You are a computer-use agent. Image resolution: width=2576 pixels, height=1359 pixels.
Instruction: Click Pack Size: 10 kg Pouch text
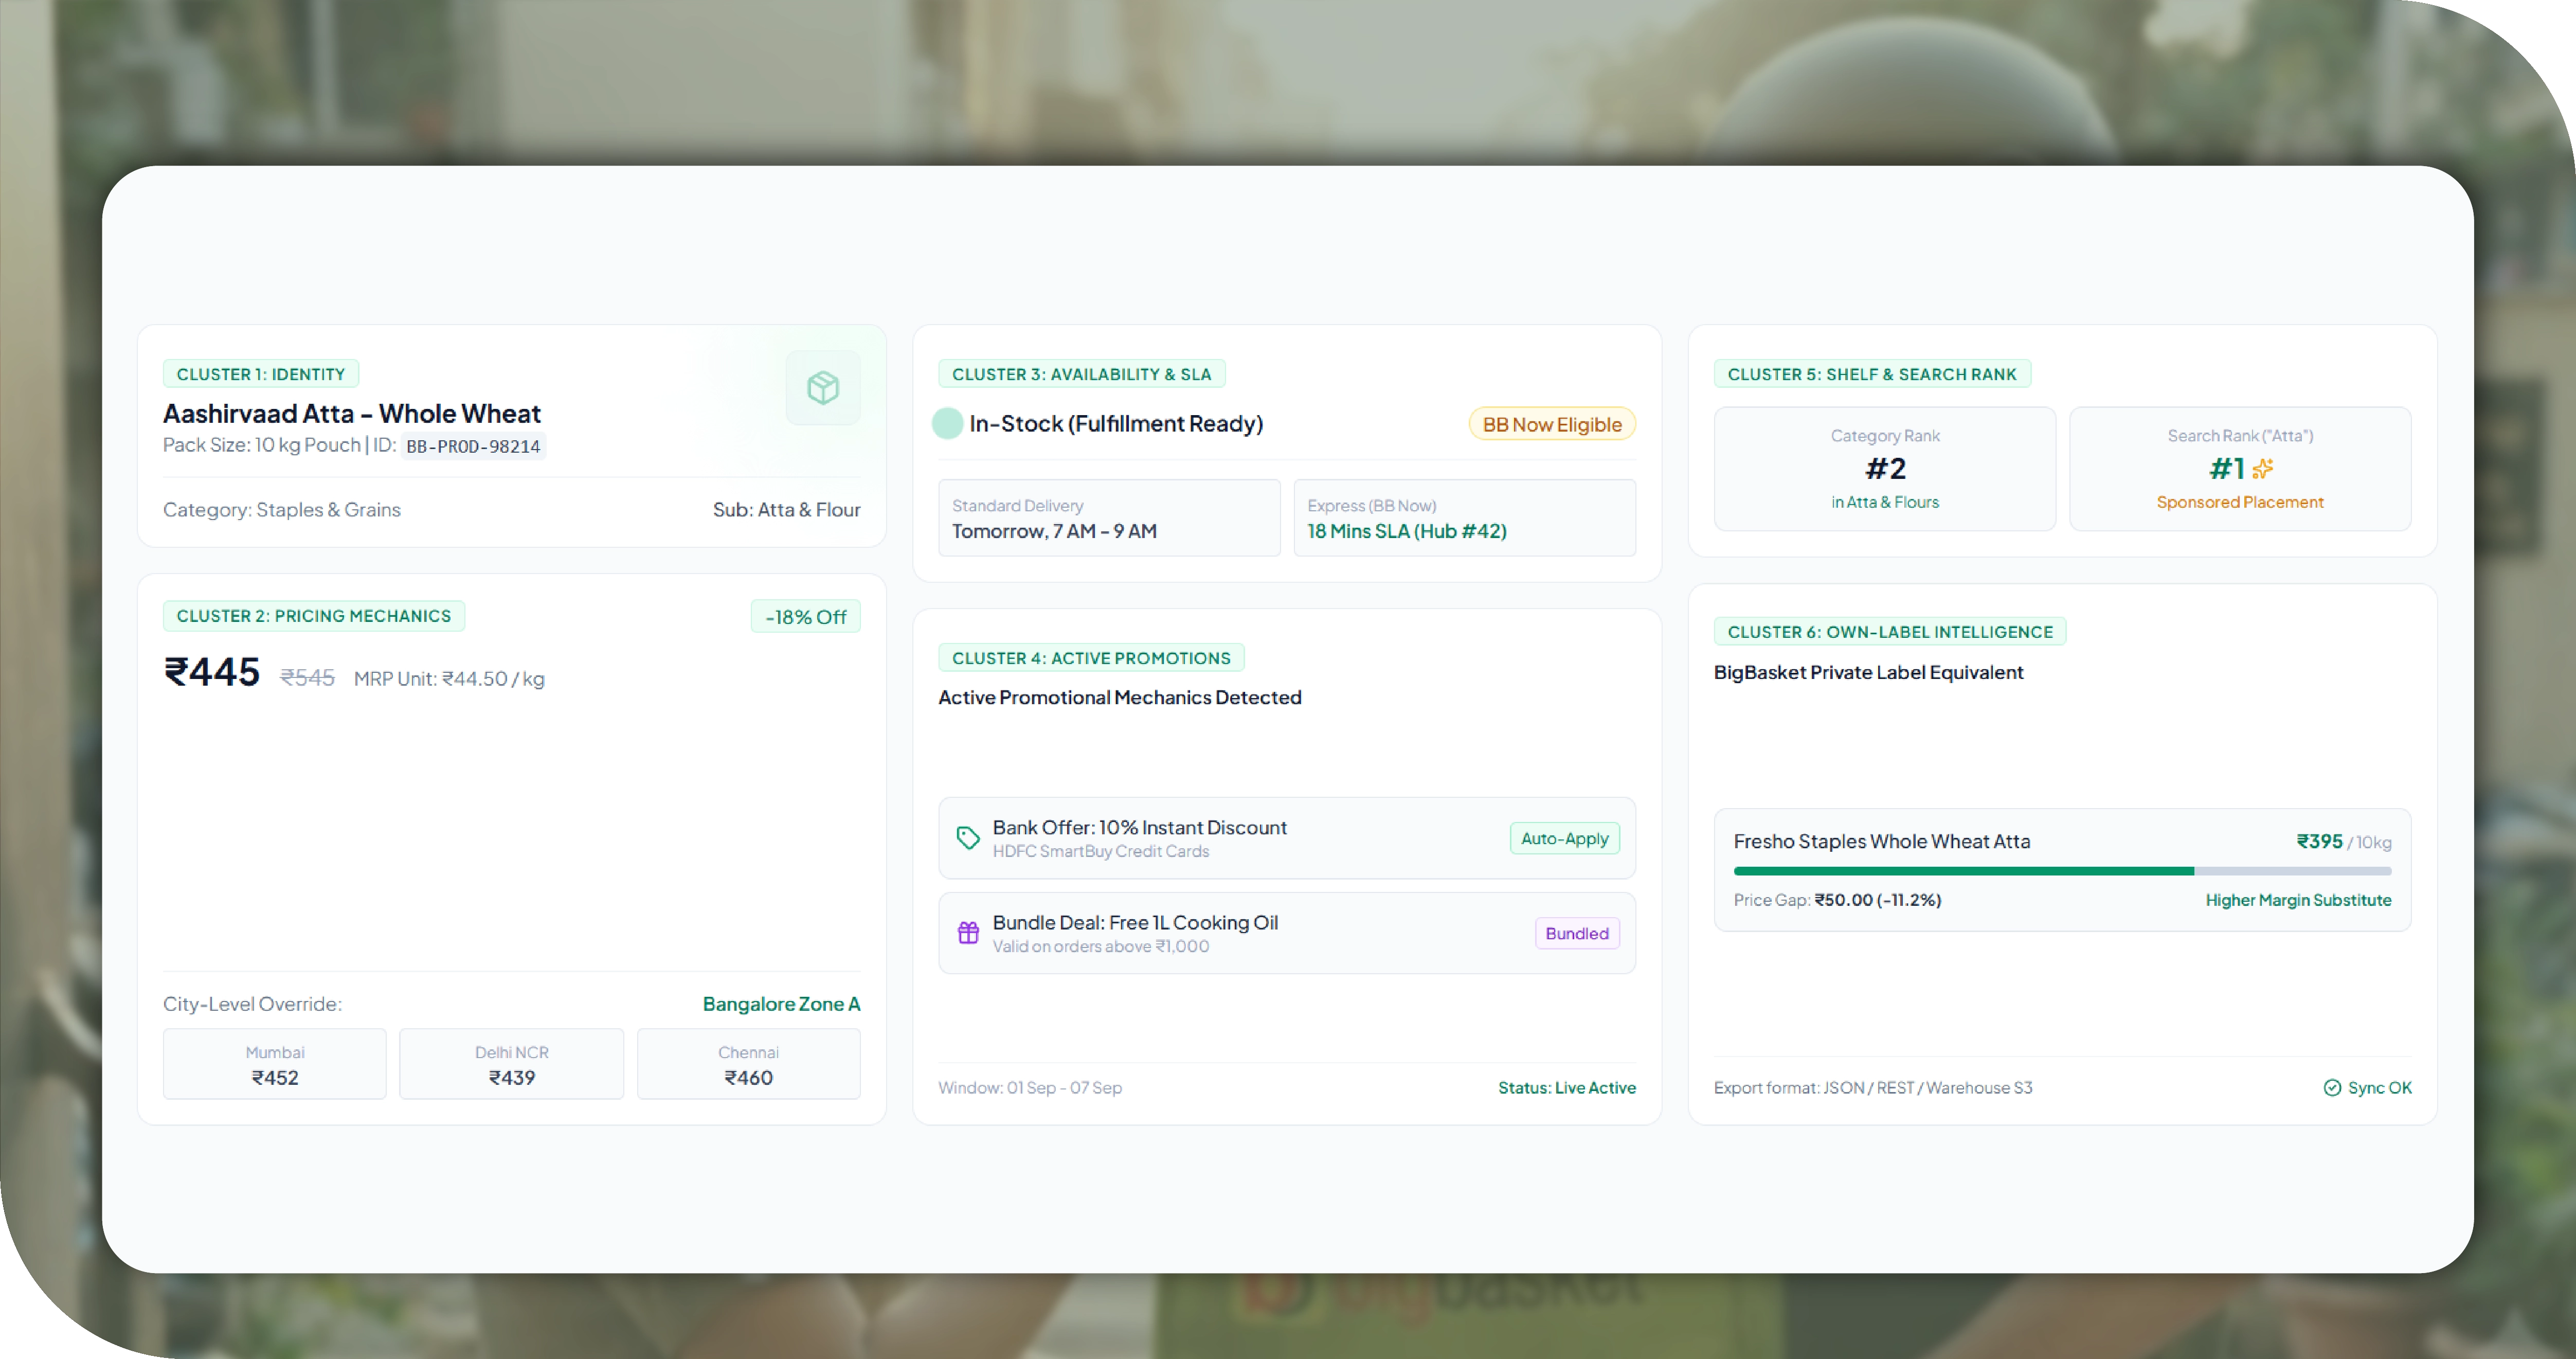(x=262, y=445)
